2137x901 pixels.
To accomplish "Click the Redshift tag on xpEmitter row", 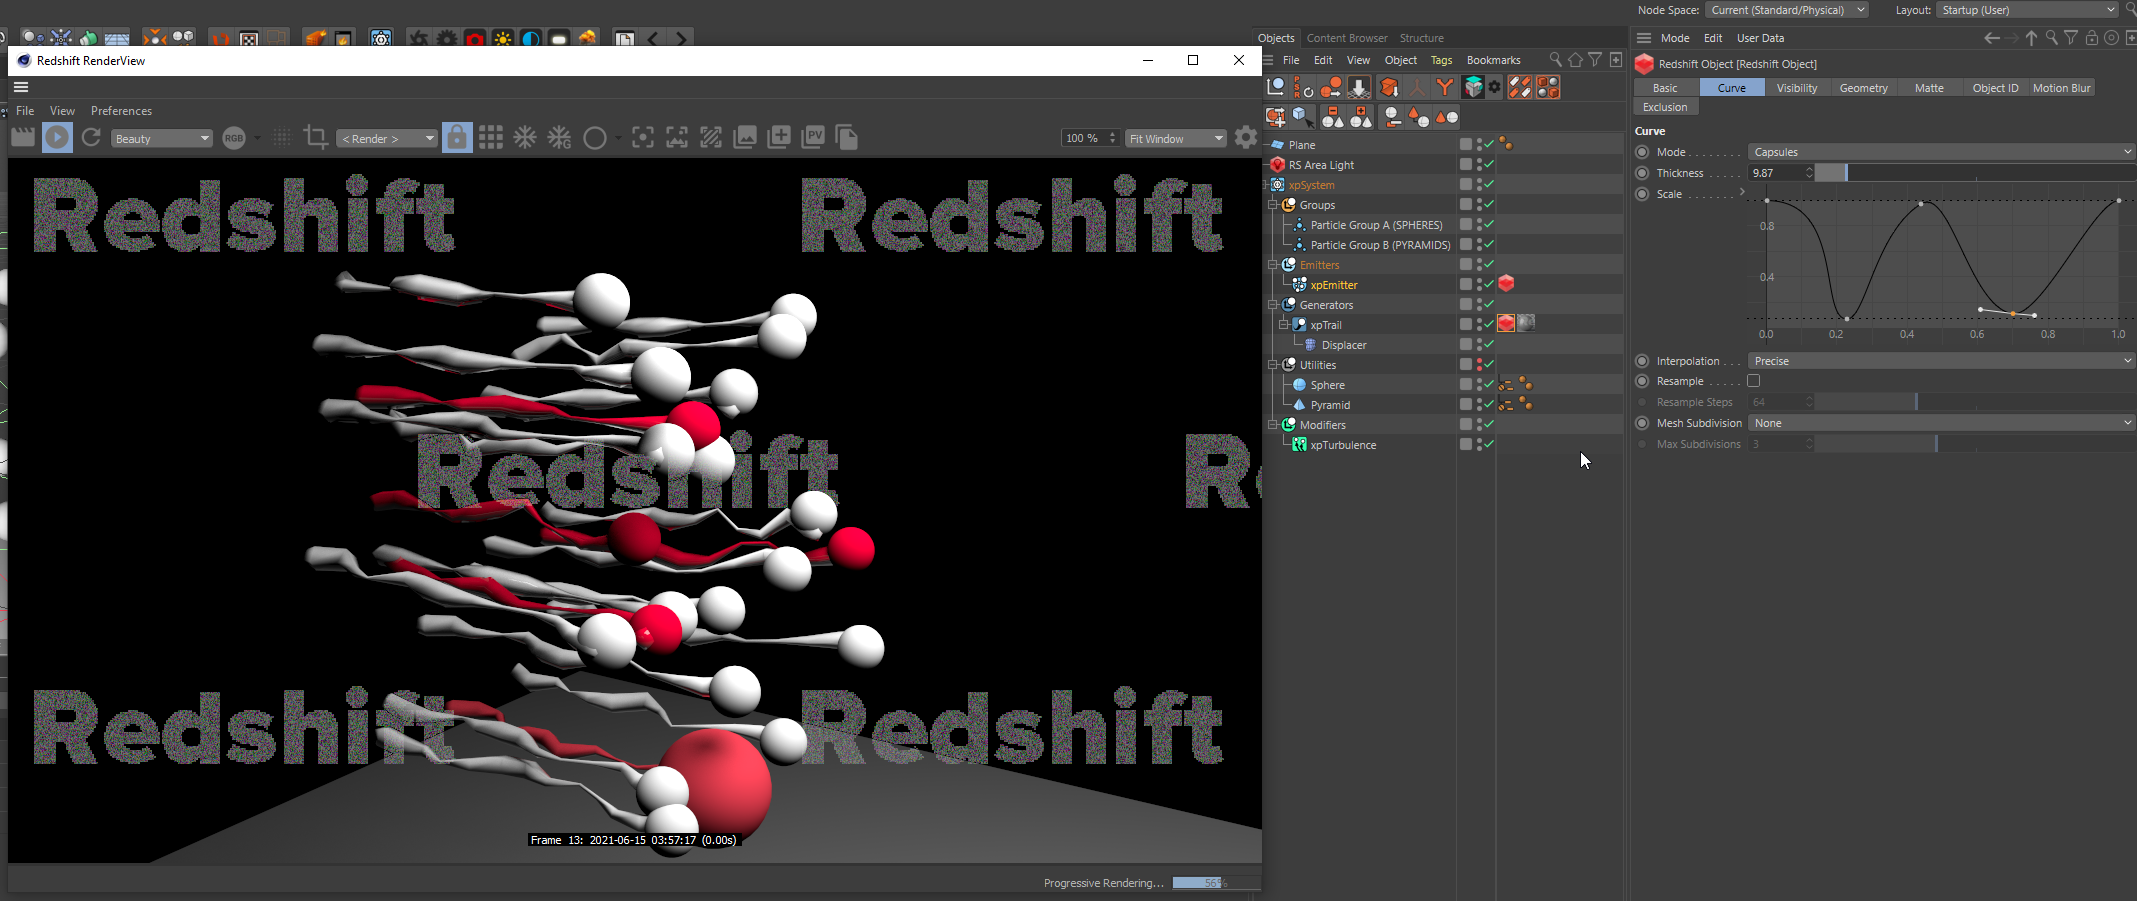I will point(1506,284).
